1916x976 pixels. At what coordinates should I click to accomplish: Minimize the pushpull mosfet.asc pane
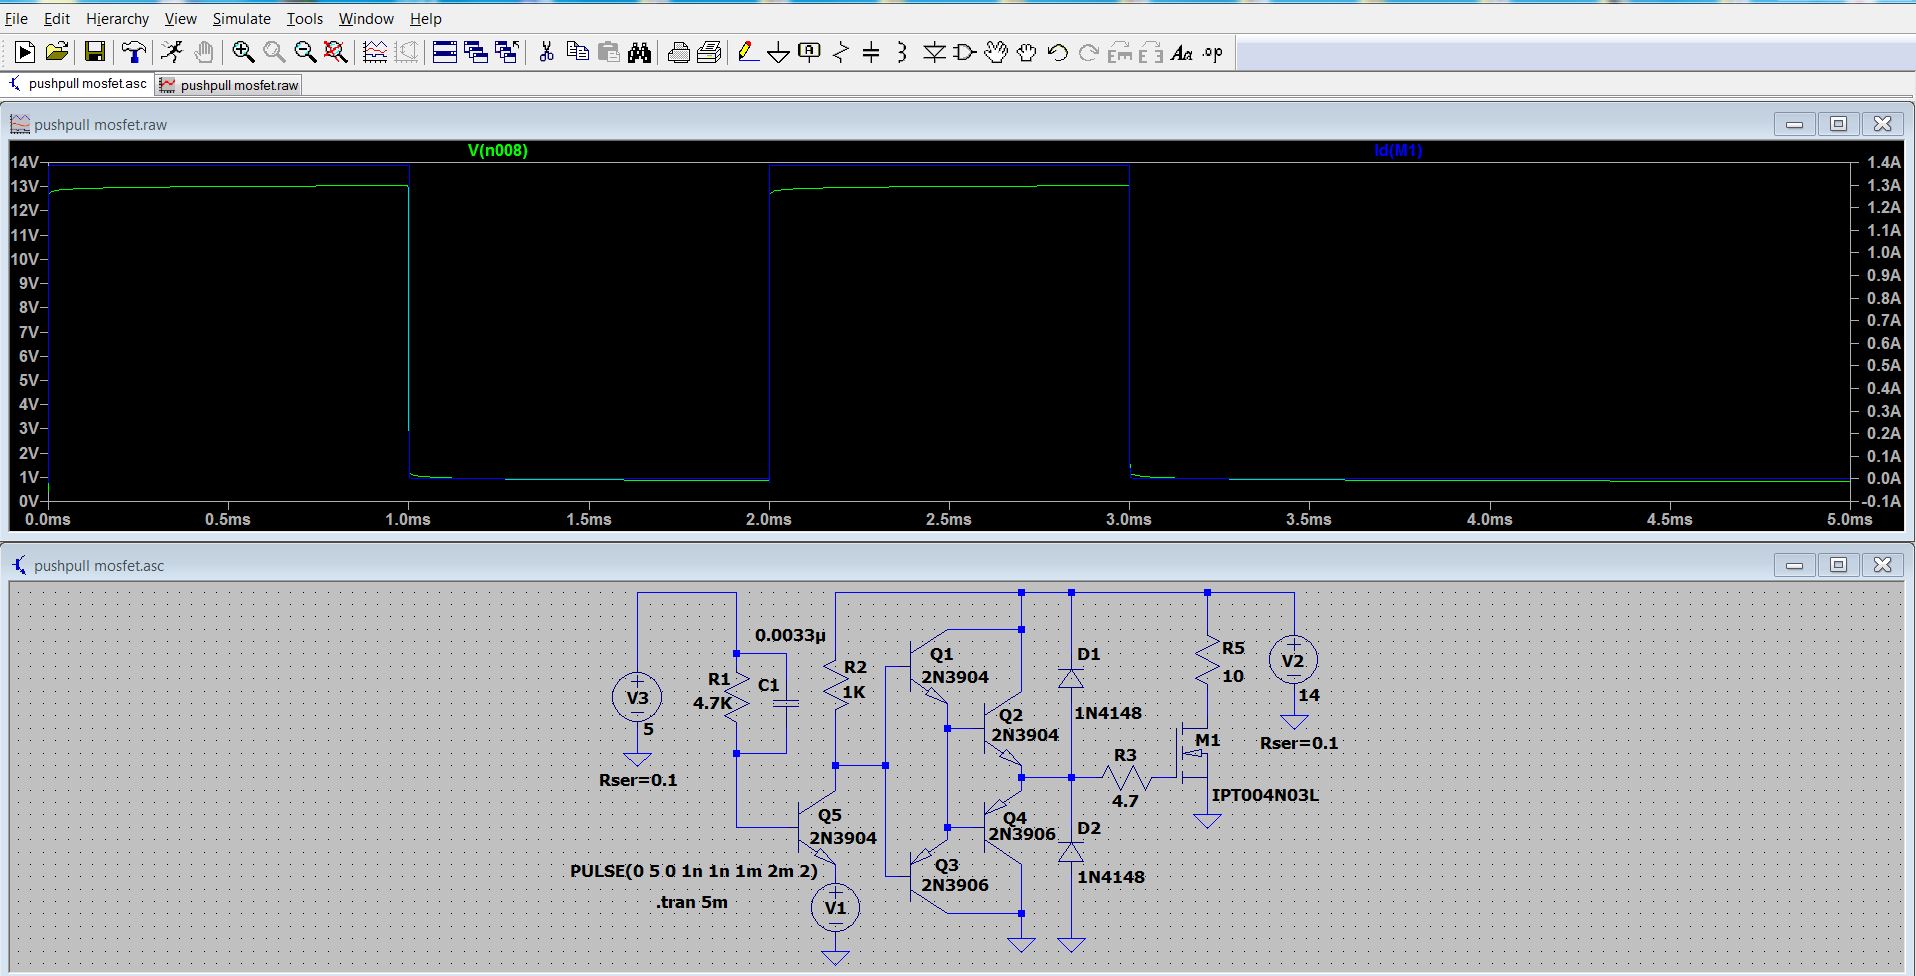point(1794,565)
